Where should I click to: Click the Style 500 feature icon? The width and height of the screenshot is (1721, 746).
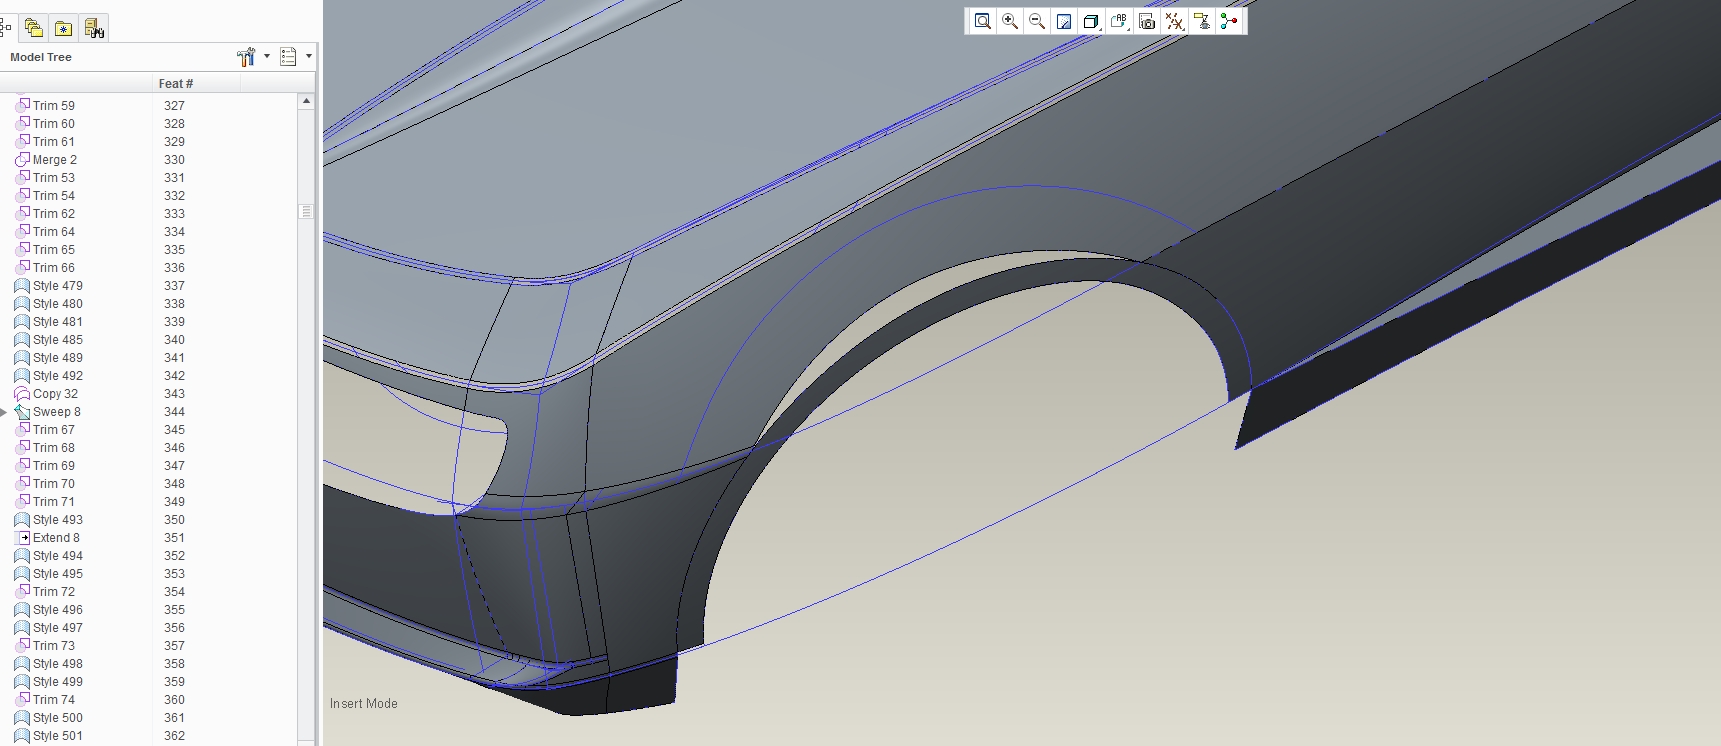(x=22, y=718)
